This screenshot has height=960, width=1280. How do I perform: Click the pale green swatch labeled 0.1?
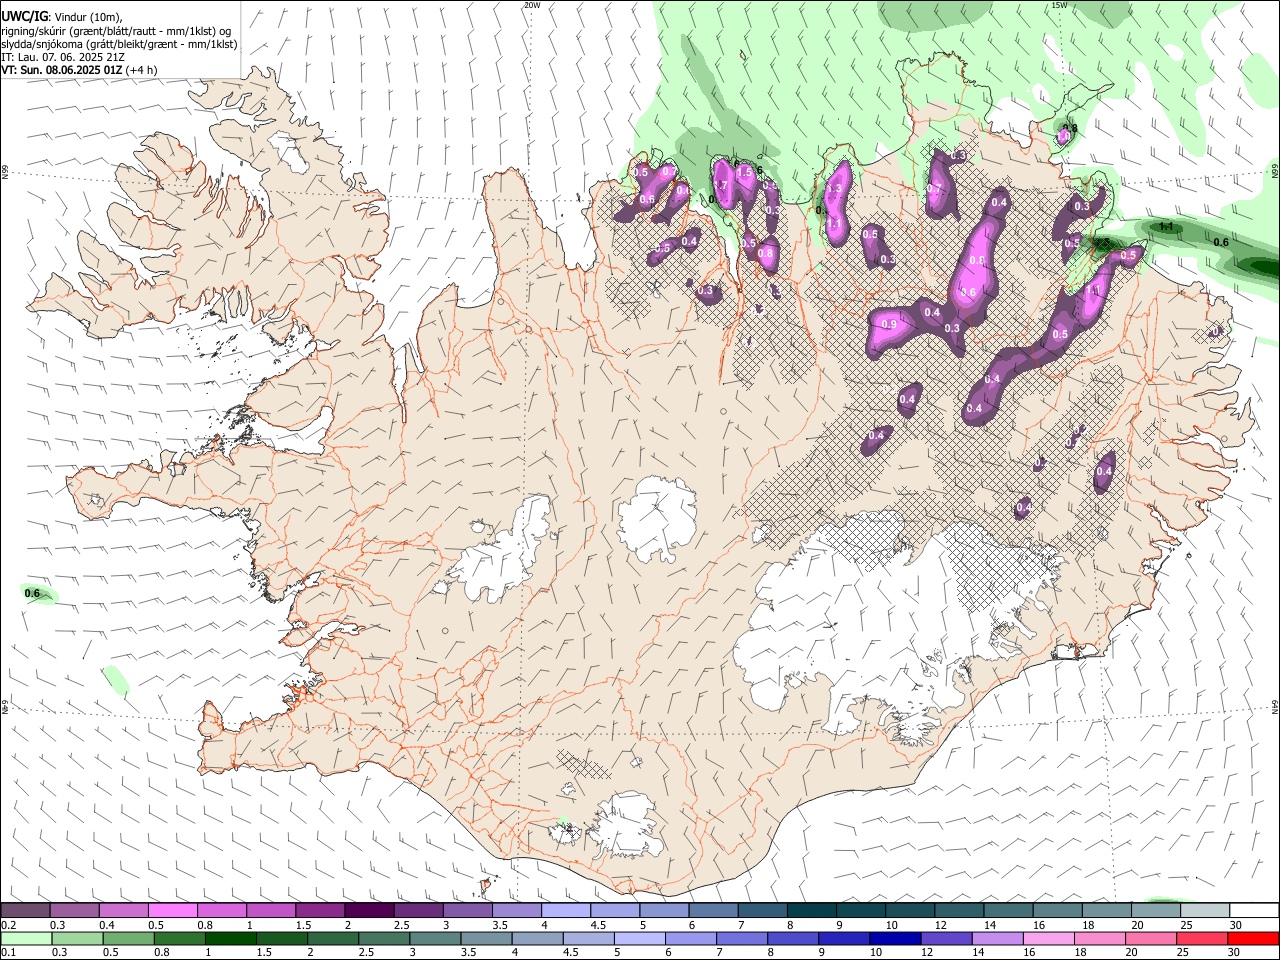pos(25,938)
